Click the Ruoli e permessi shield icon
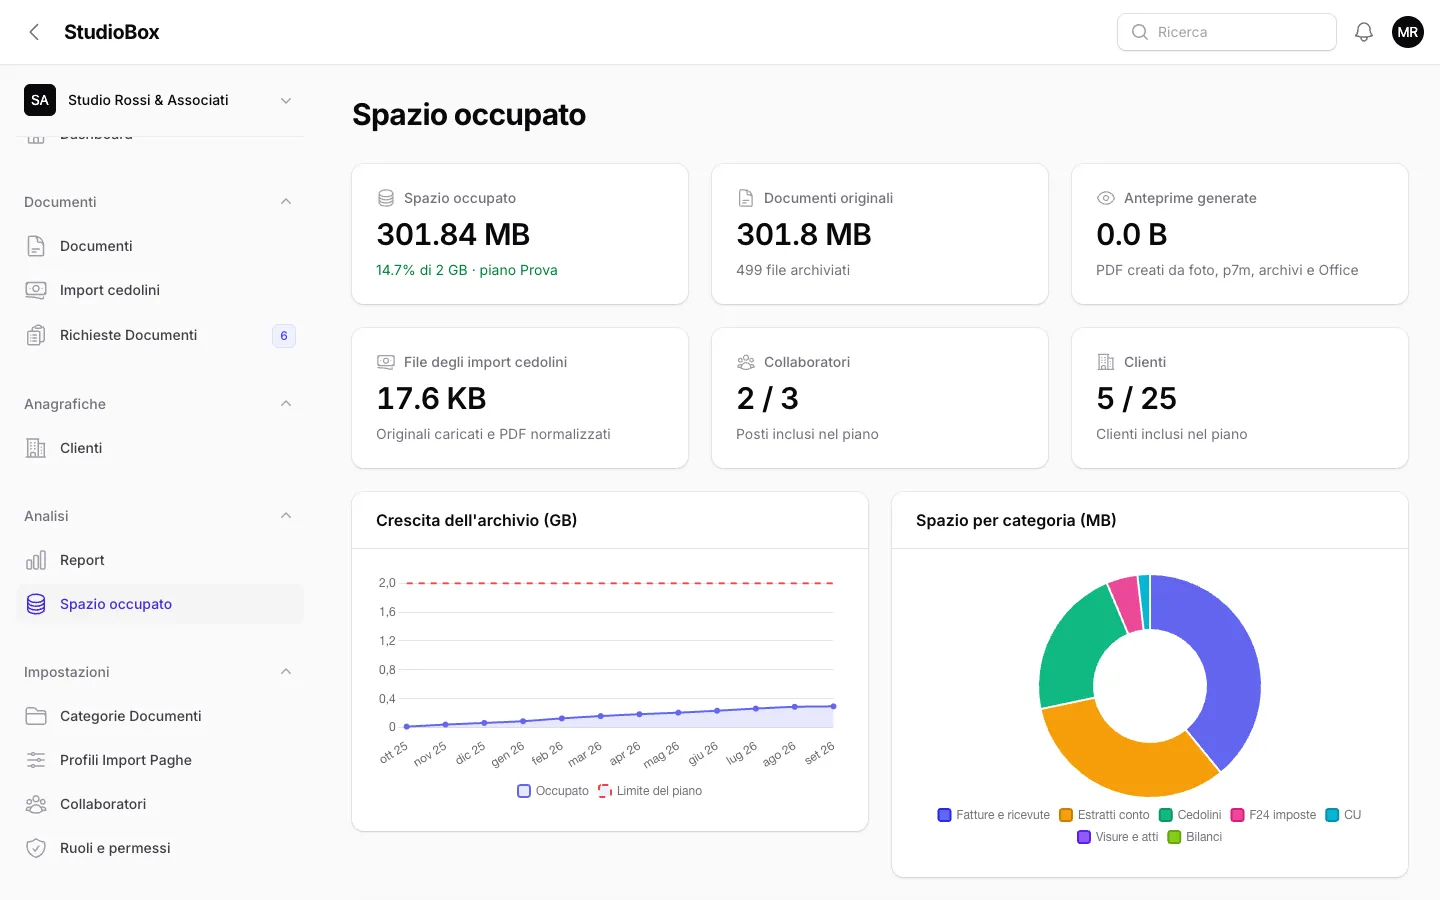This screenshot has width=1440, height=900. pos(36,848)
